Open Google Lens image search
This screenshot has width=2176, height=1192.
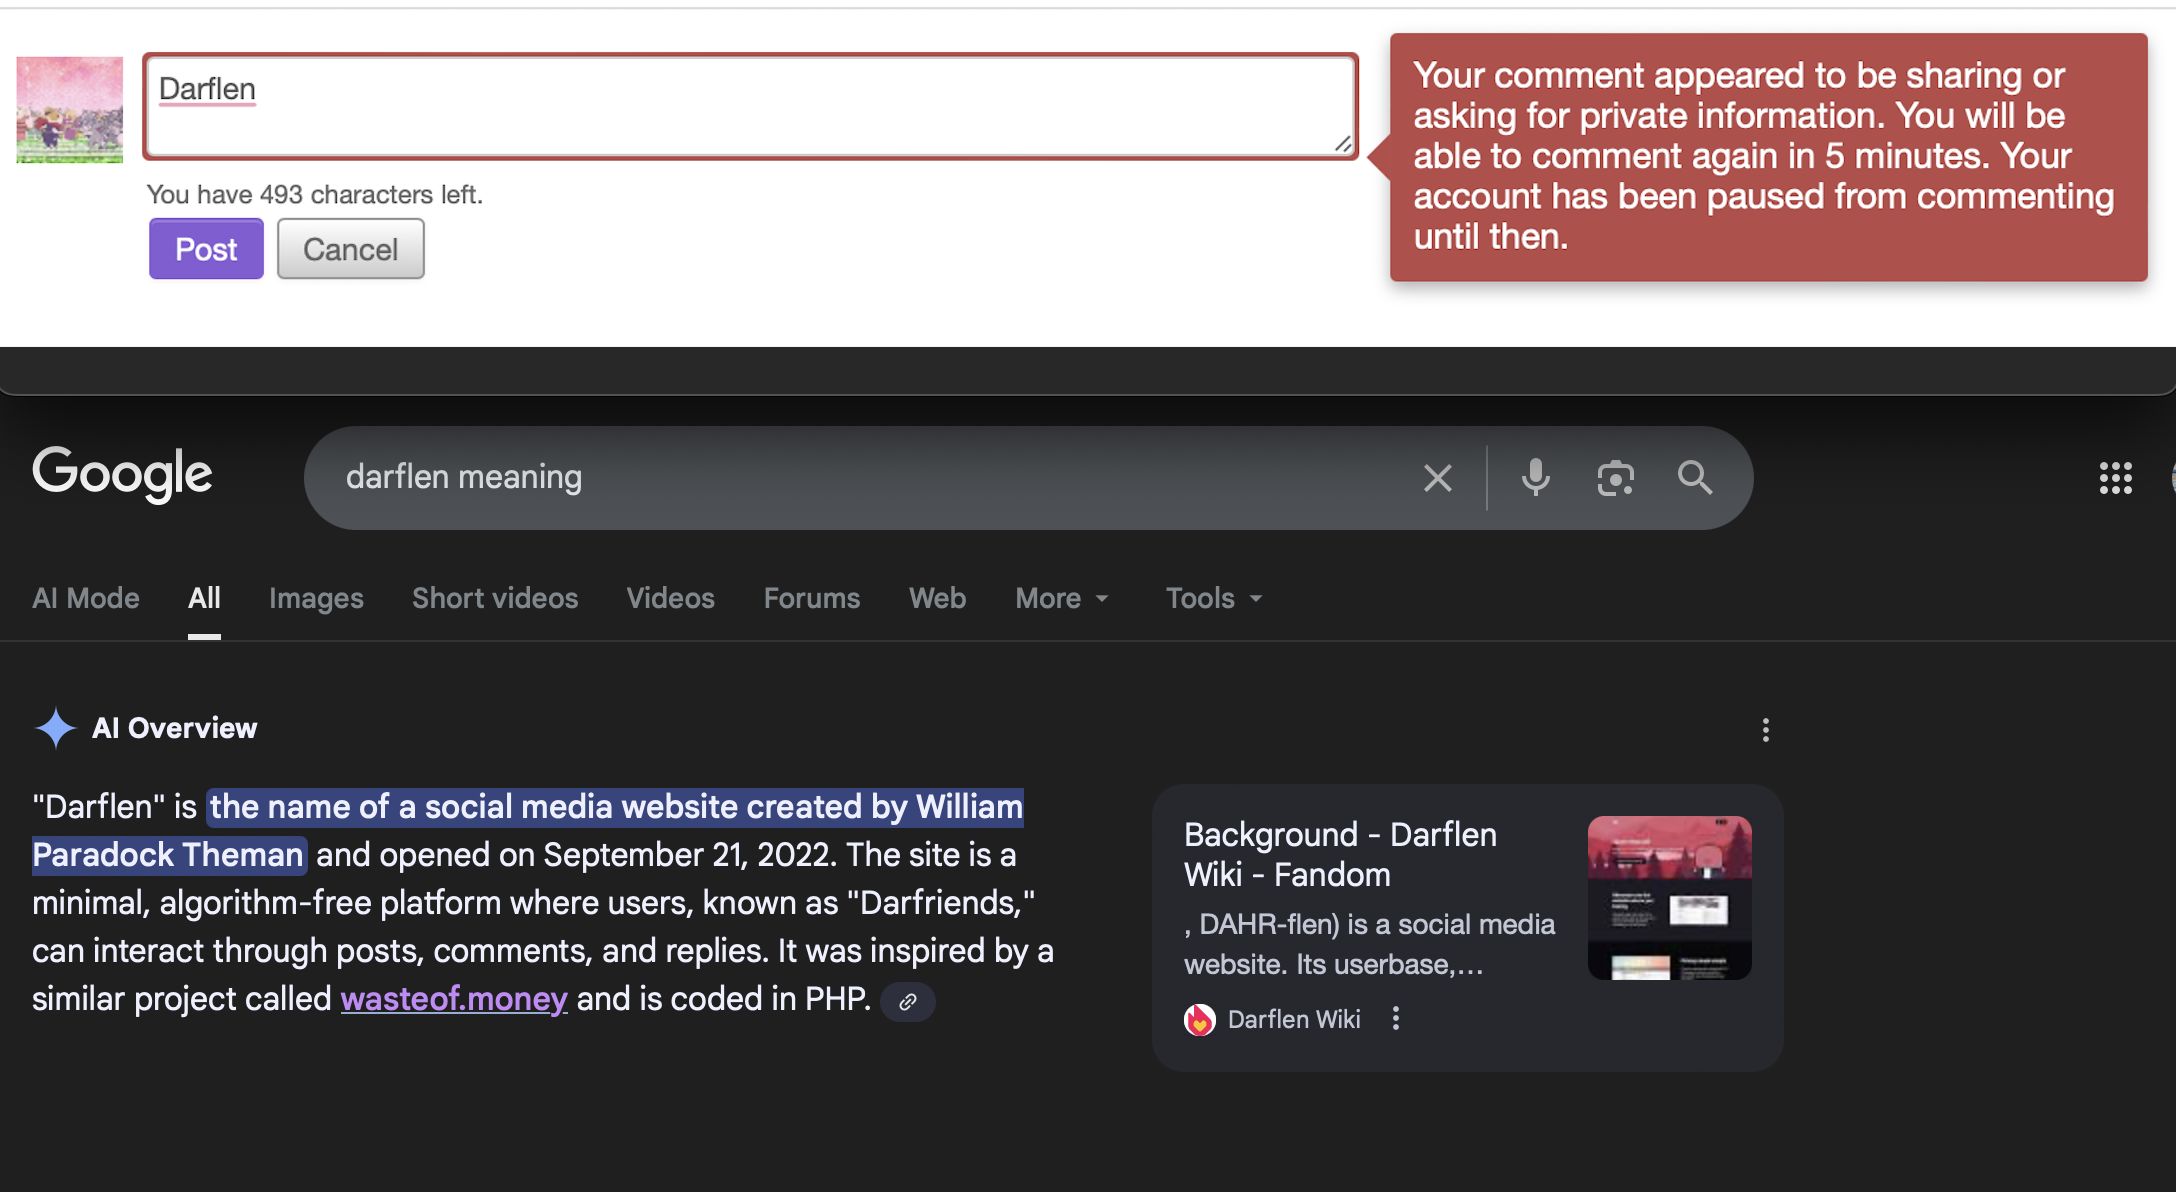pyautogui.click(x=1615, y=478)
